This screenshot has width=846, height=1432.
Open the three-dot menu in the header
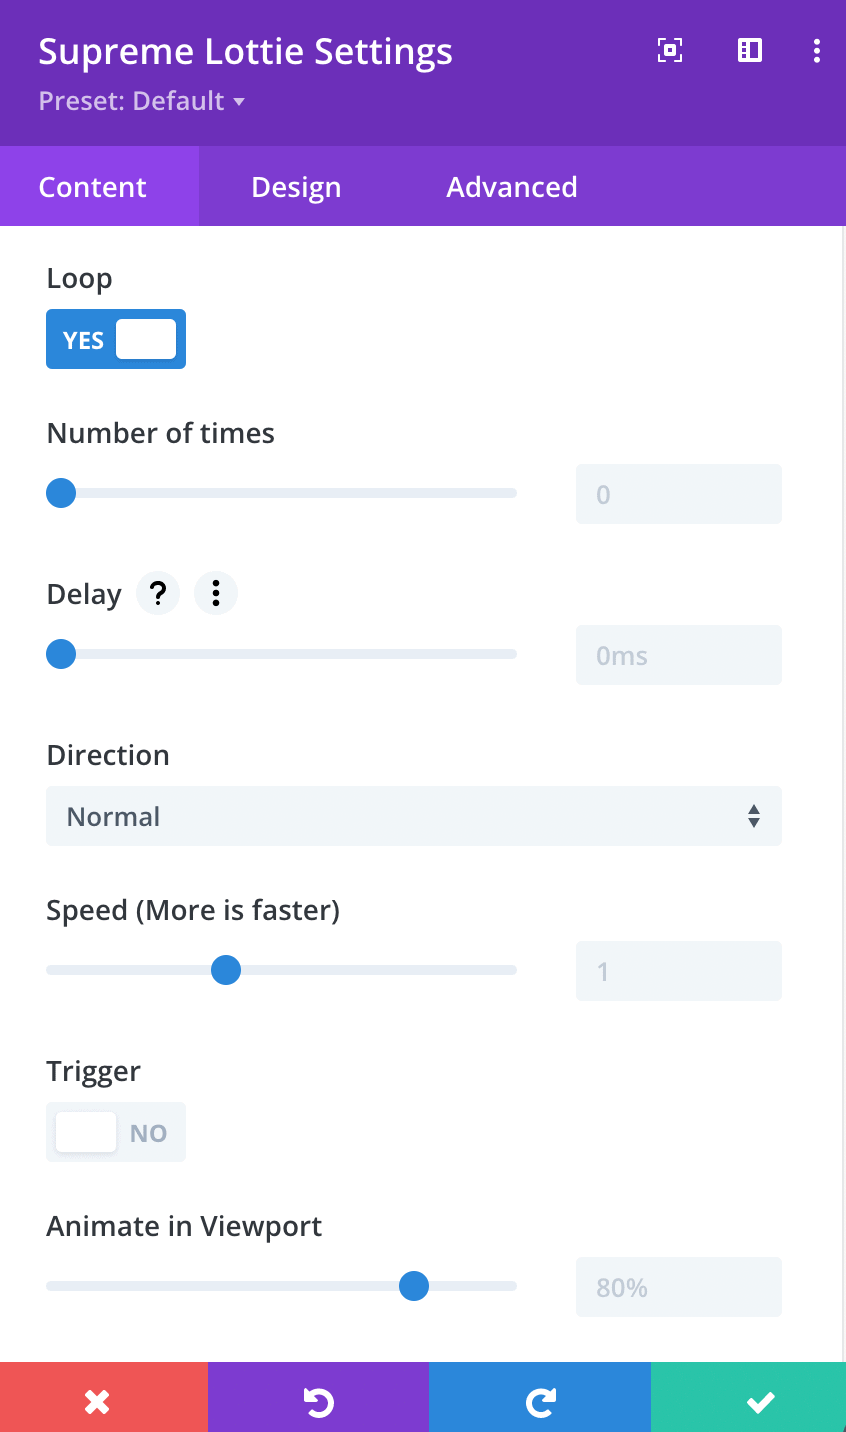point(817,50)
